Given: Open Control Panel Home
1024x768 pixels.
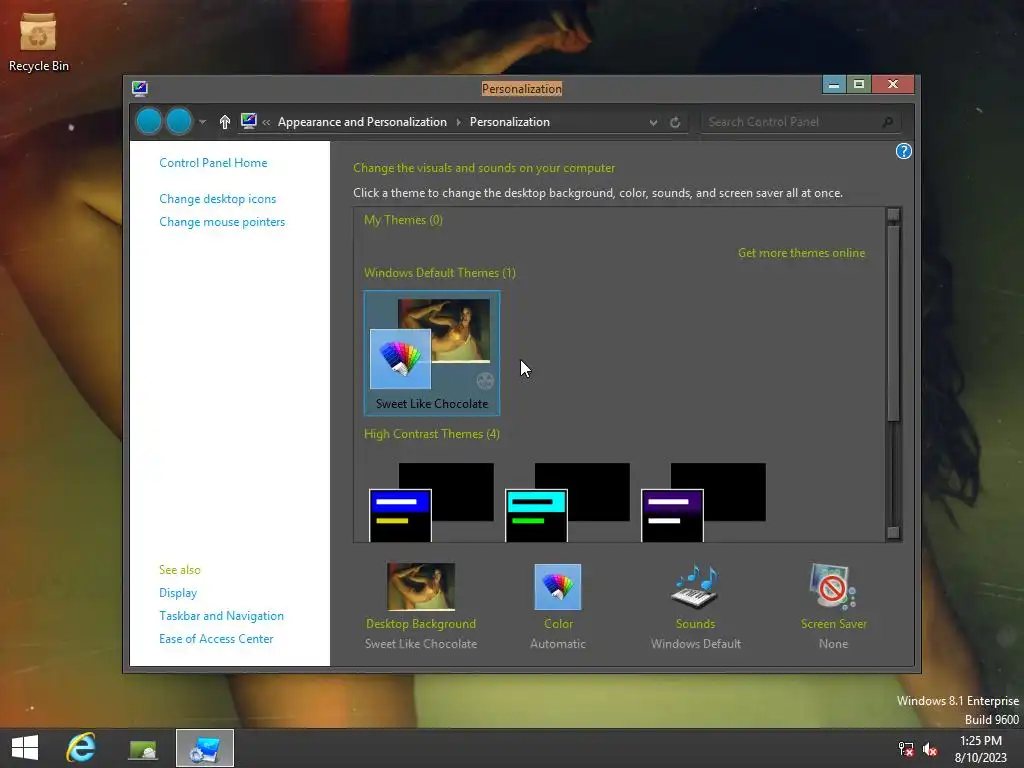Looking at the screenshot, I should 213,163.
